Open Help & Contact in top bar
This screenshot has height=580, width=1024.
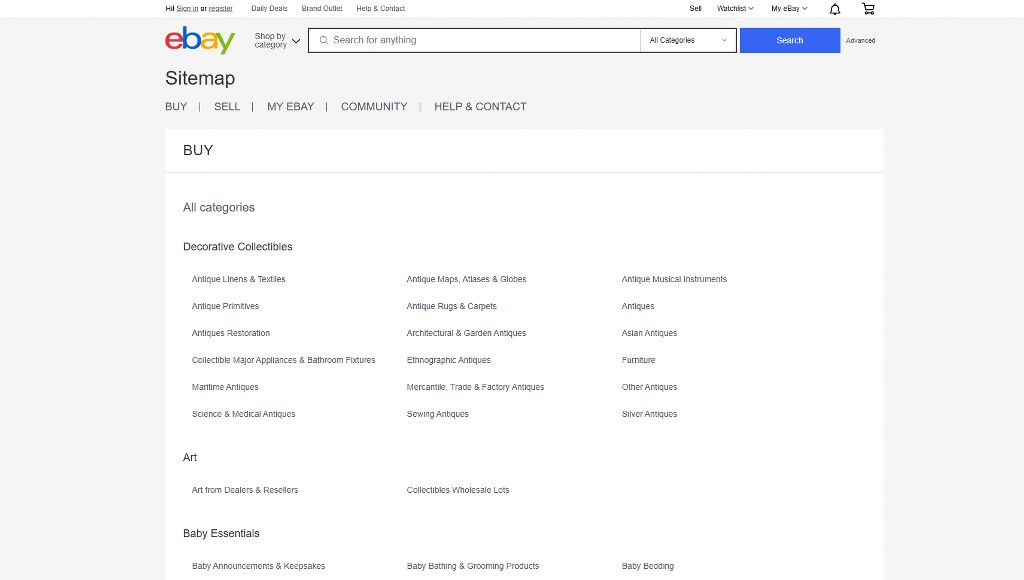pyautogui.click(x=381, y=8)
